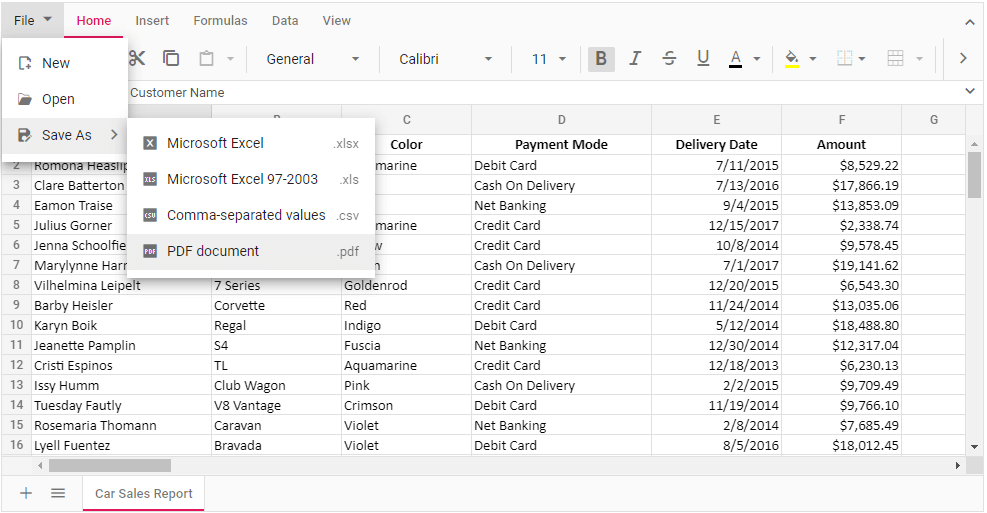The width and height of the screenshot is (987, 513).
Task: Toggle Bold formatting button
Action: click(x=601, y=59)
